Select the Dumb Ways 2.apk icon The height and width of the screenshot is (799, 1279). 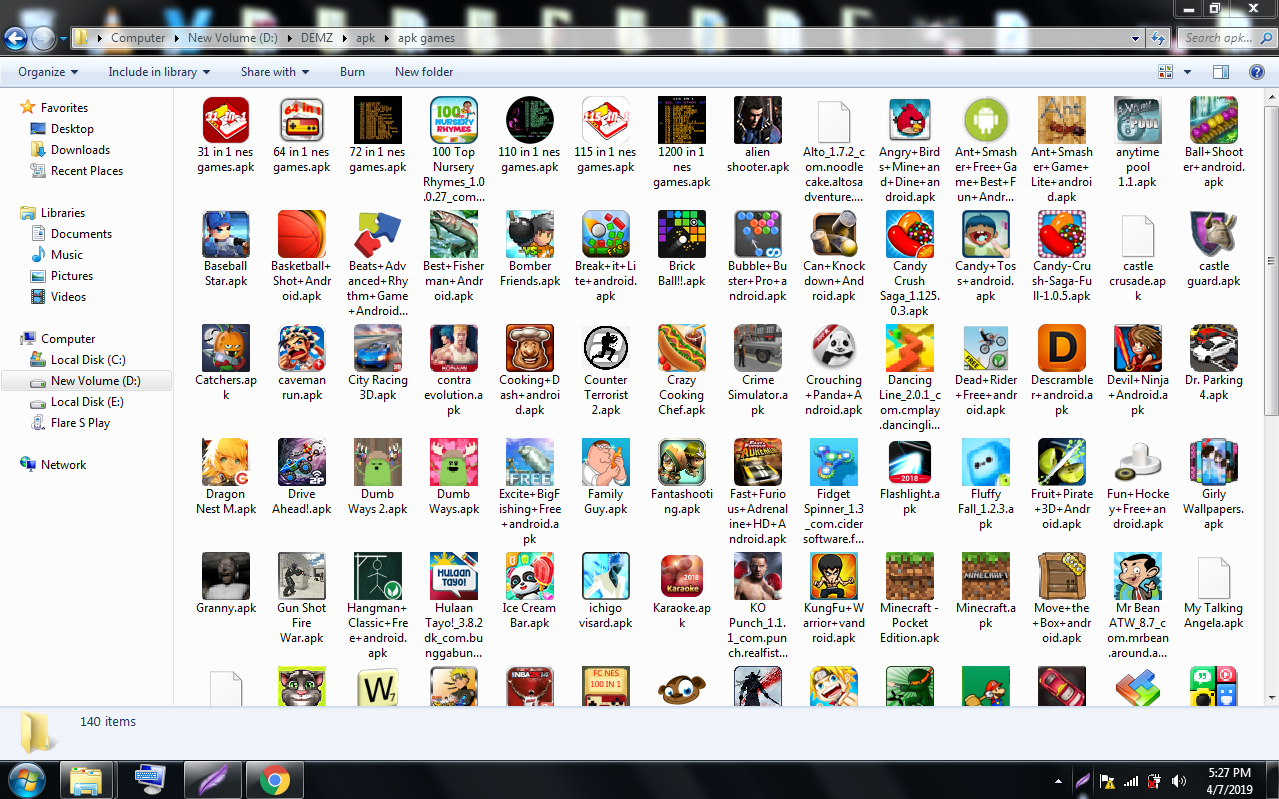[x=377, y=462]
